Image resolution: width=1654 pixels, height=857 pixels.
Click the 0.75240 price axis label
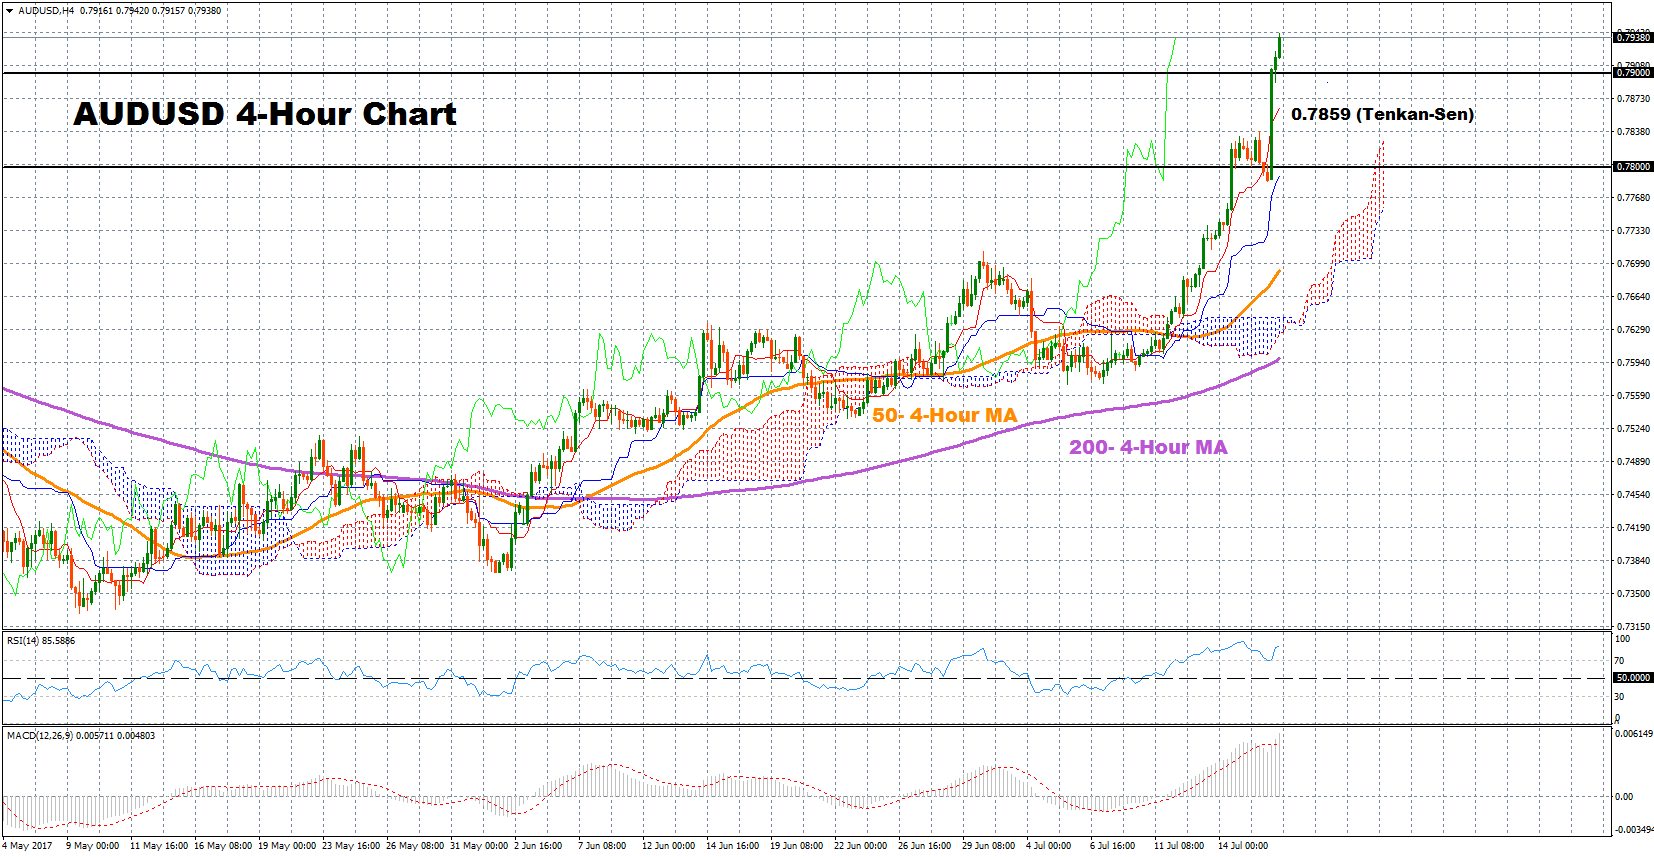point(1633,429)
